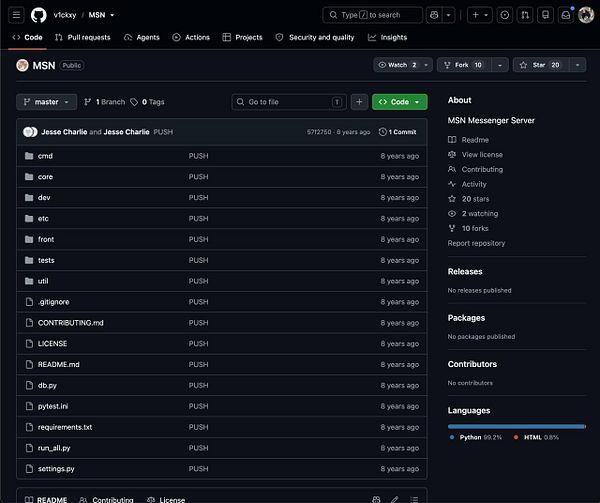Click the tag icon next to Tags

[x=134, y=102]
